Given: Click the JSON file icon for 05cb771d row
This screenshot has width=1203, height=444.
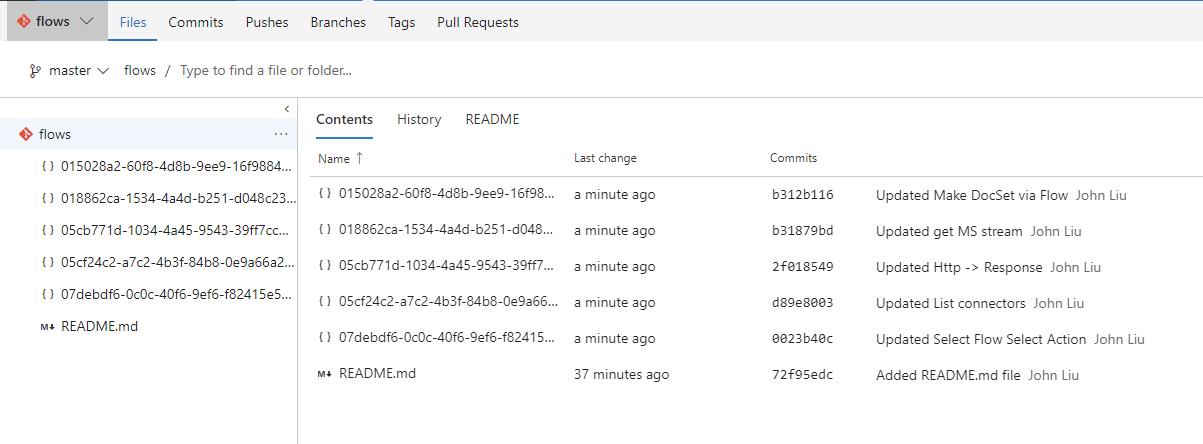Looking at the screenshot, I should [x=324, y=267].
